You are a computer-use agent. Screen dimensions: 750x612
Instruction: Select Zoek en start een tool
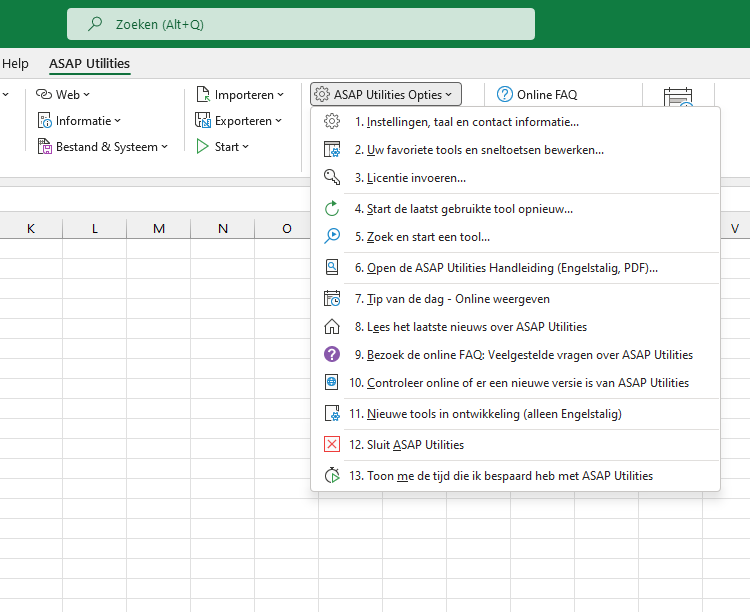[515, 236]
